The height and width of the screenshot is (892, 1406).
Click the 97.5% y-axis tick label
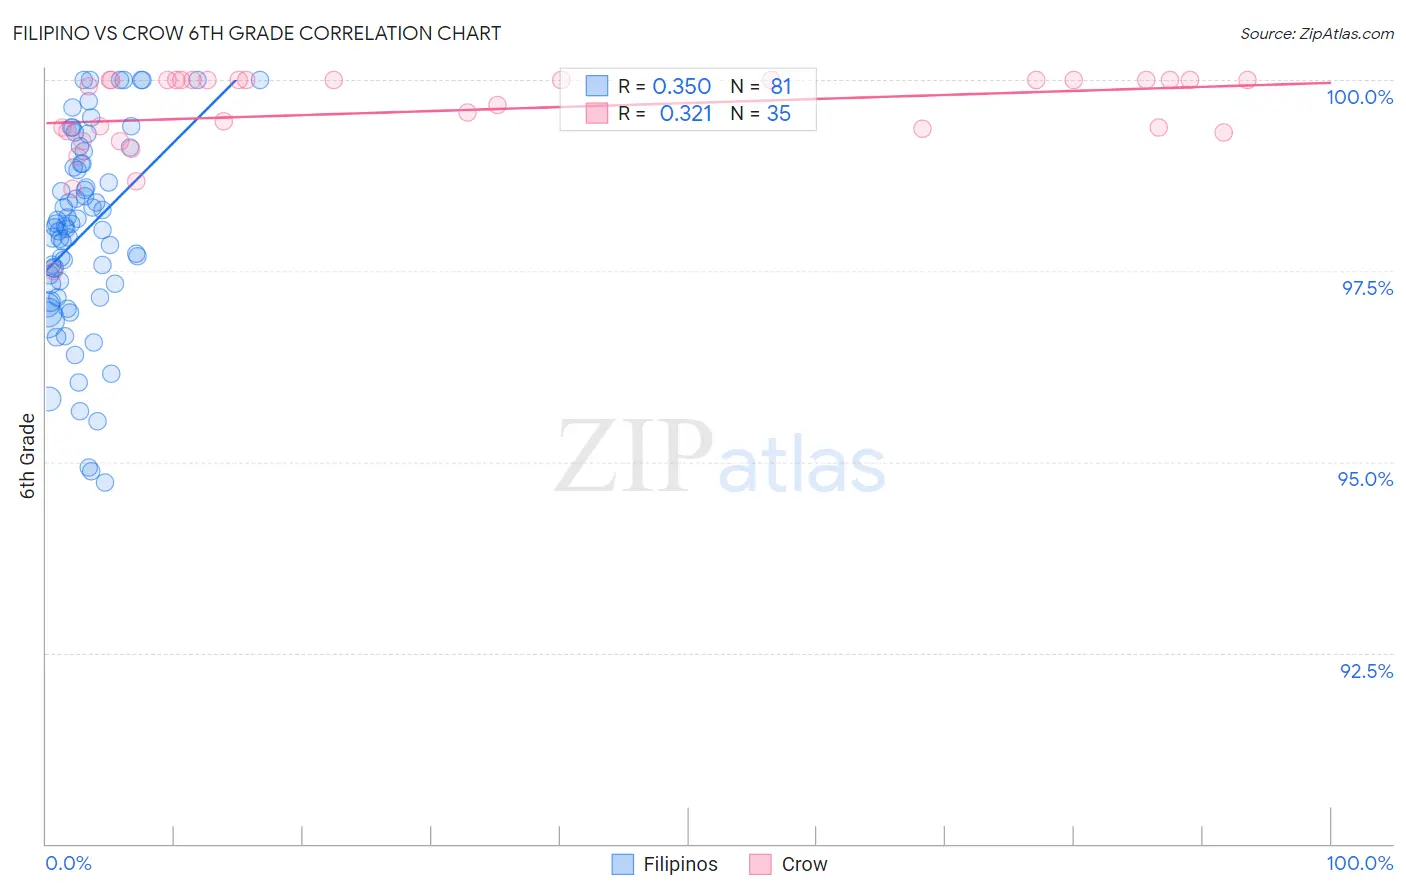[x=1366, y=288]
